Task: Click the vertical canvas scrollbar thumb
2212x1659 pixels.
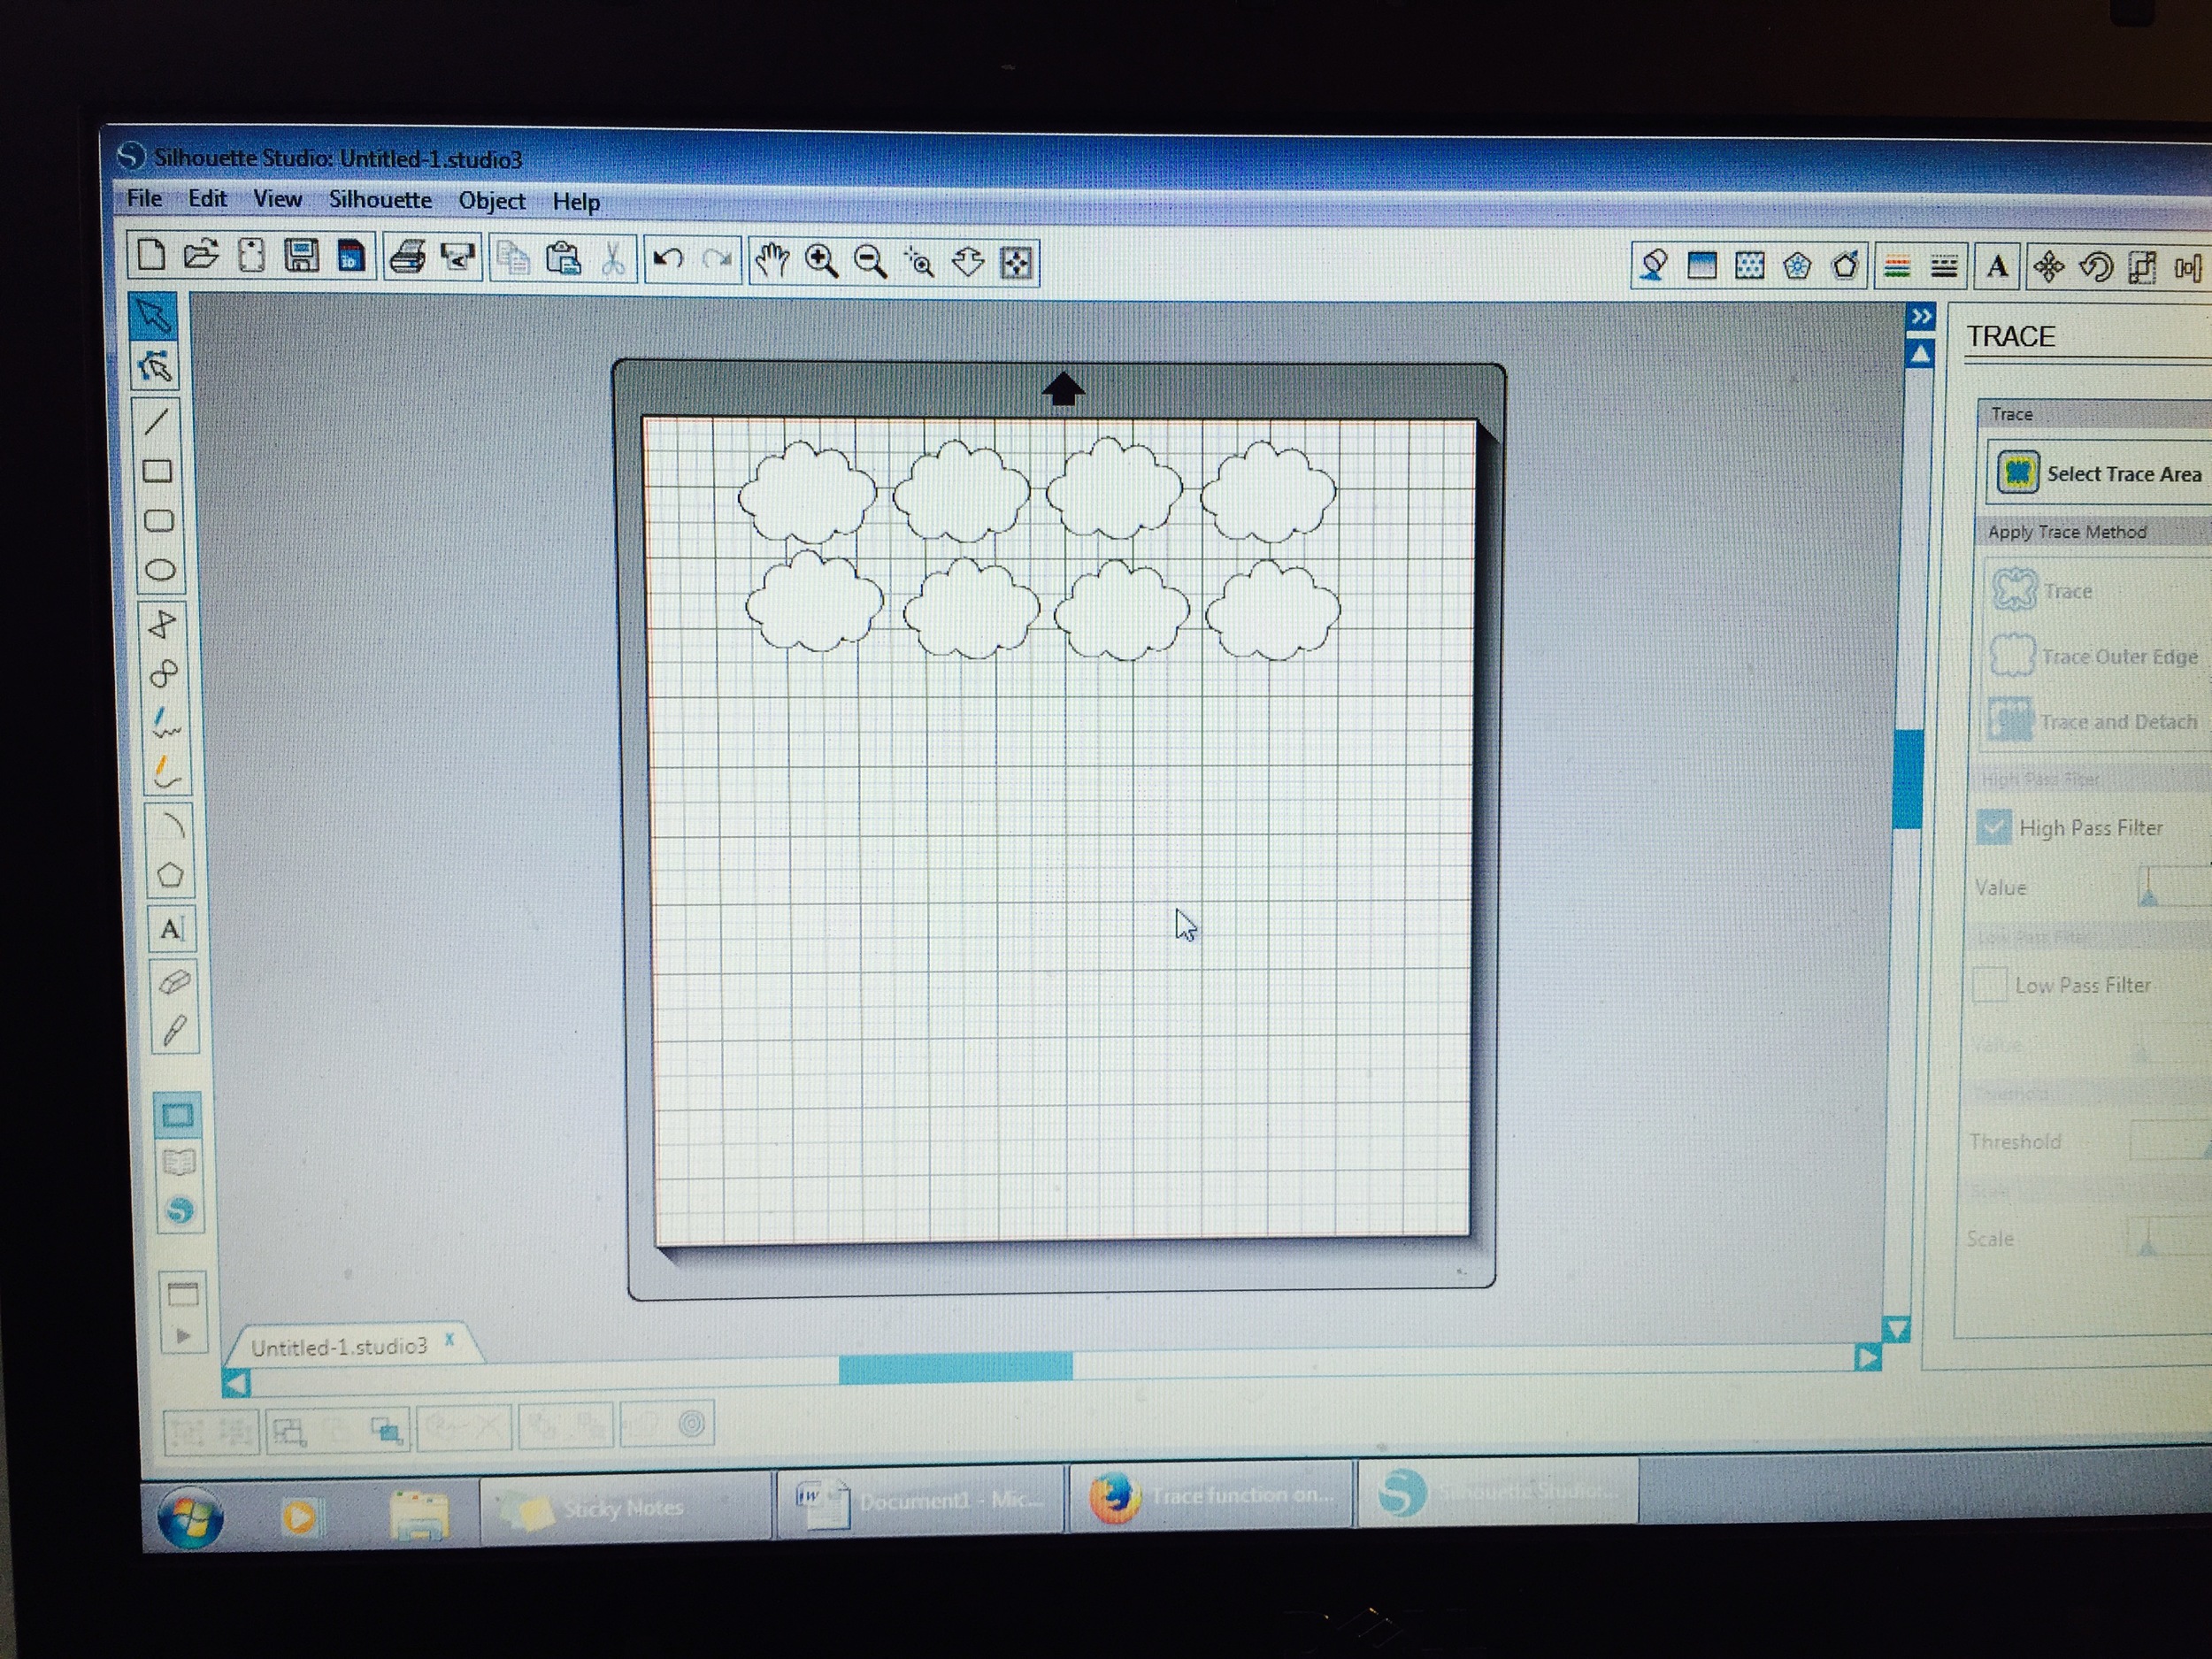Action: pos(1908,779)
